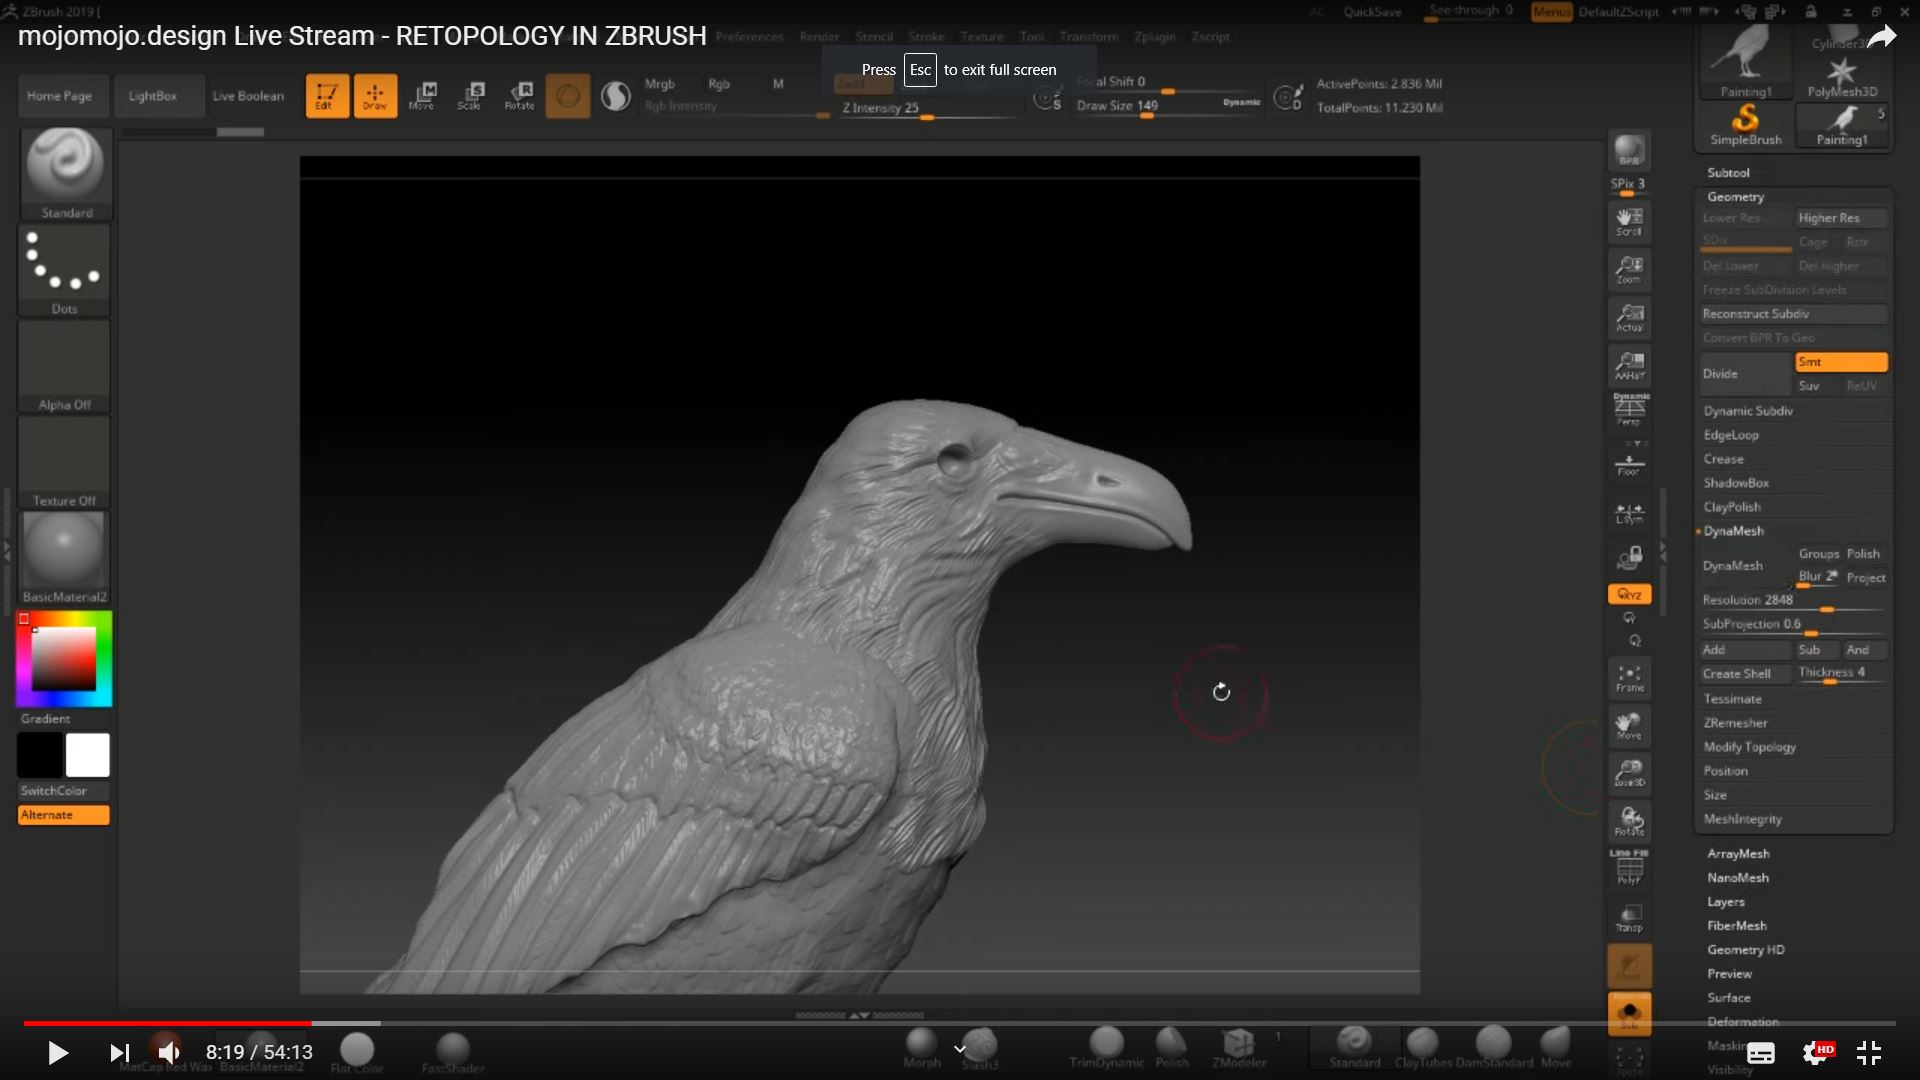
Task: Toggle the Transp transparency button
Action: [x=1629, y=917]
